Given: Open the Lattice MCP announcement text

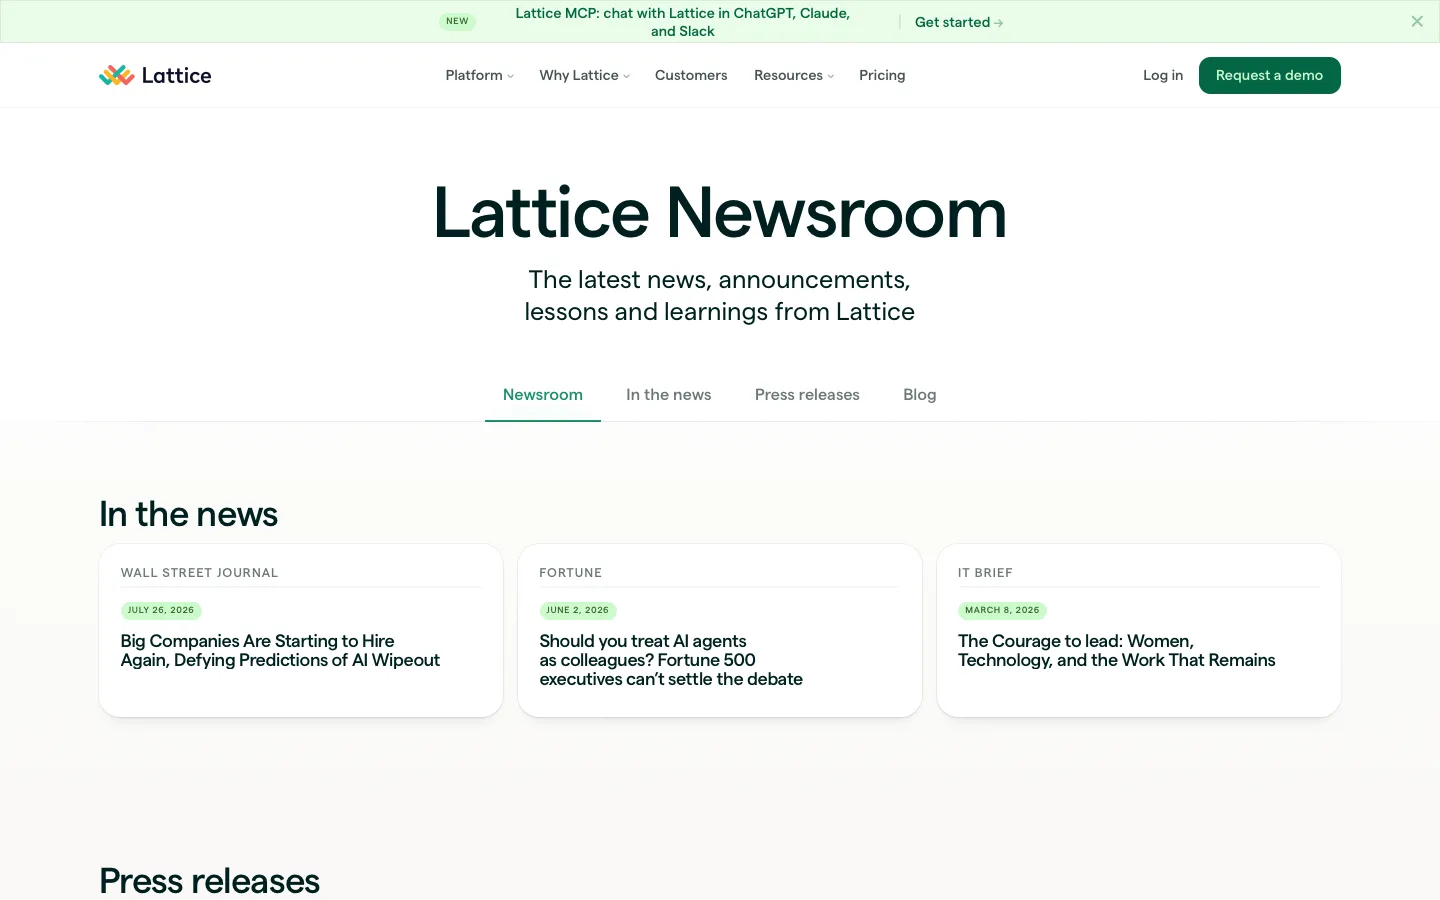Looking at the screenshot, I should [x=683, y=22].
